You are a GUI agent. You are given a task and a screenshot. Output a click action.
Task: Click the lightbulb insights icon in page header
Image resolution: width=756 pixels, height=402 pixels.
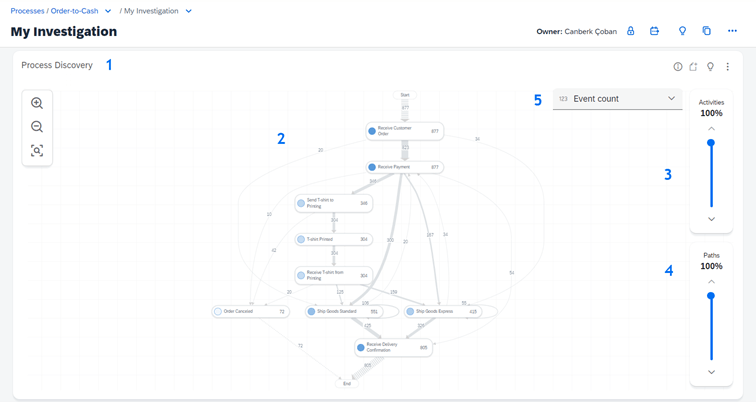point(683,31)
